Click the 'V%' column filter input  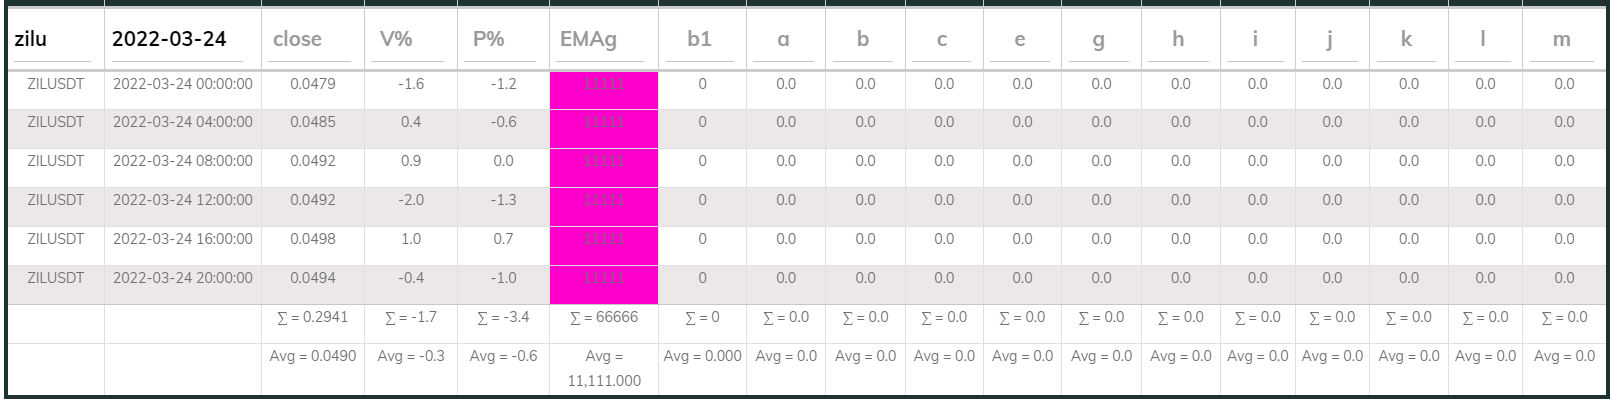(x=409, y=40)
